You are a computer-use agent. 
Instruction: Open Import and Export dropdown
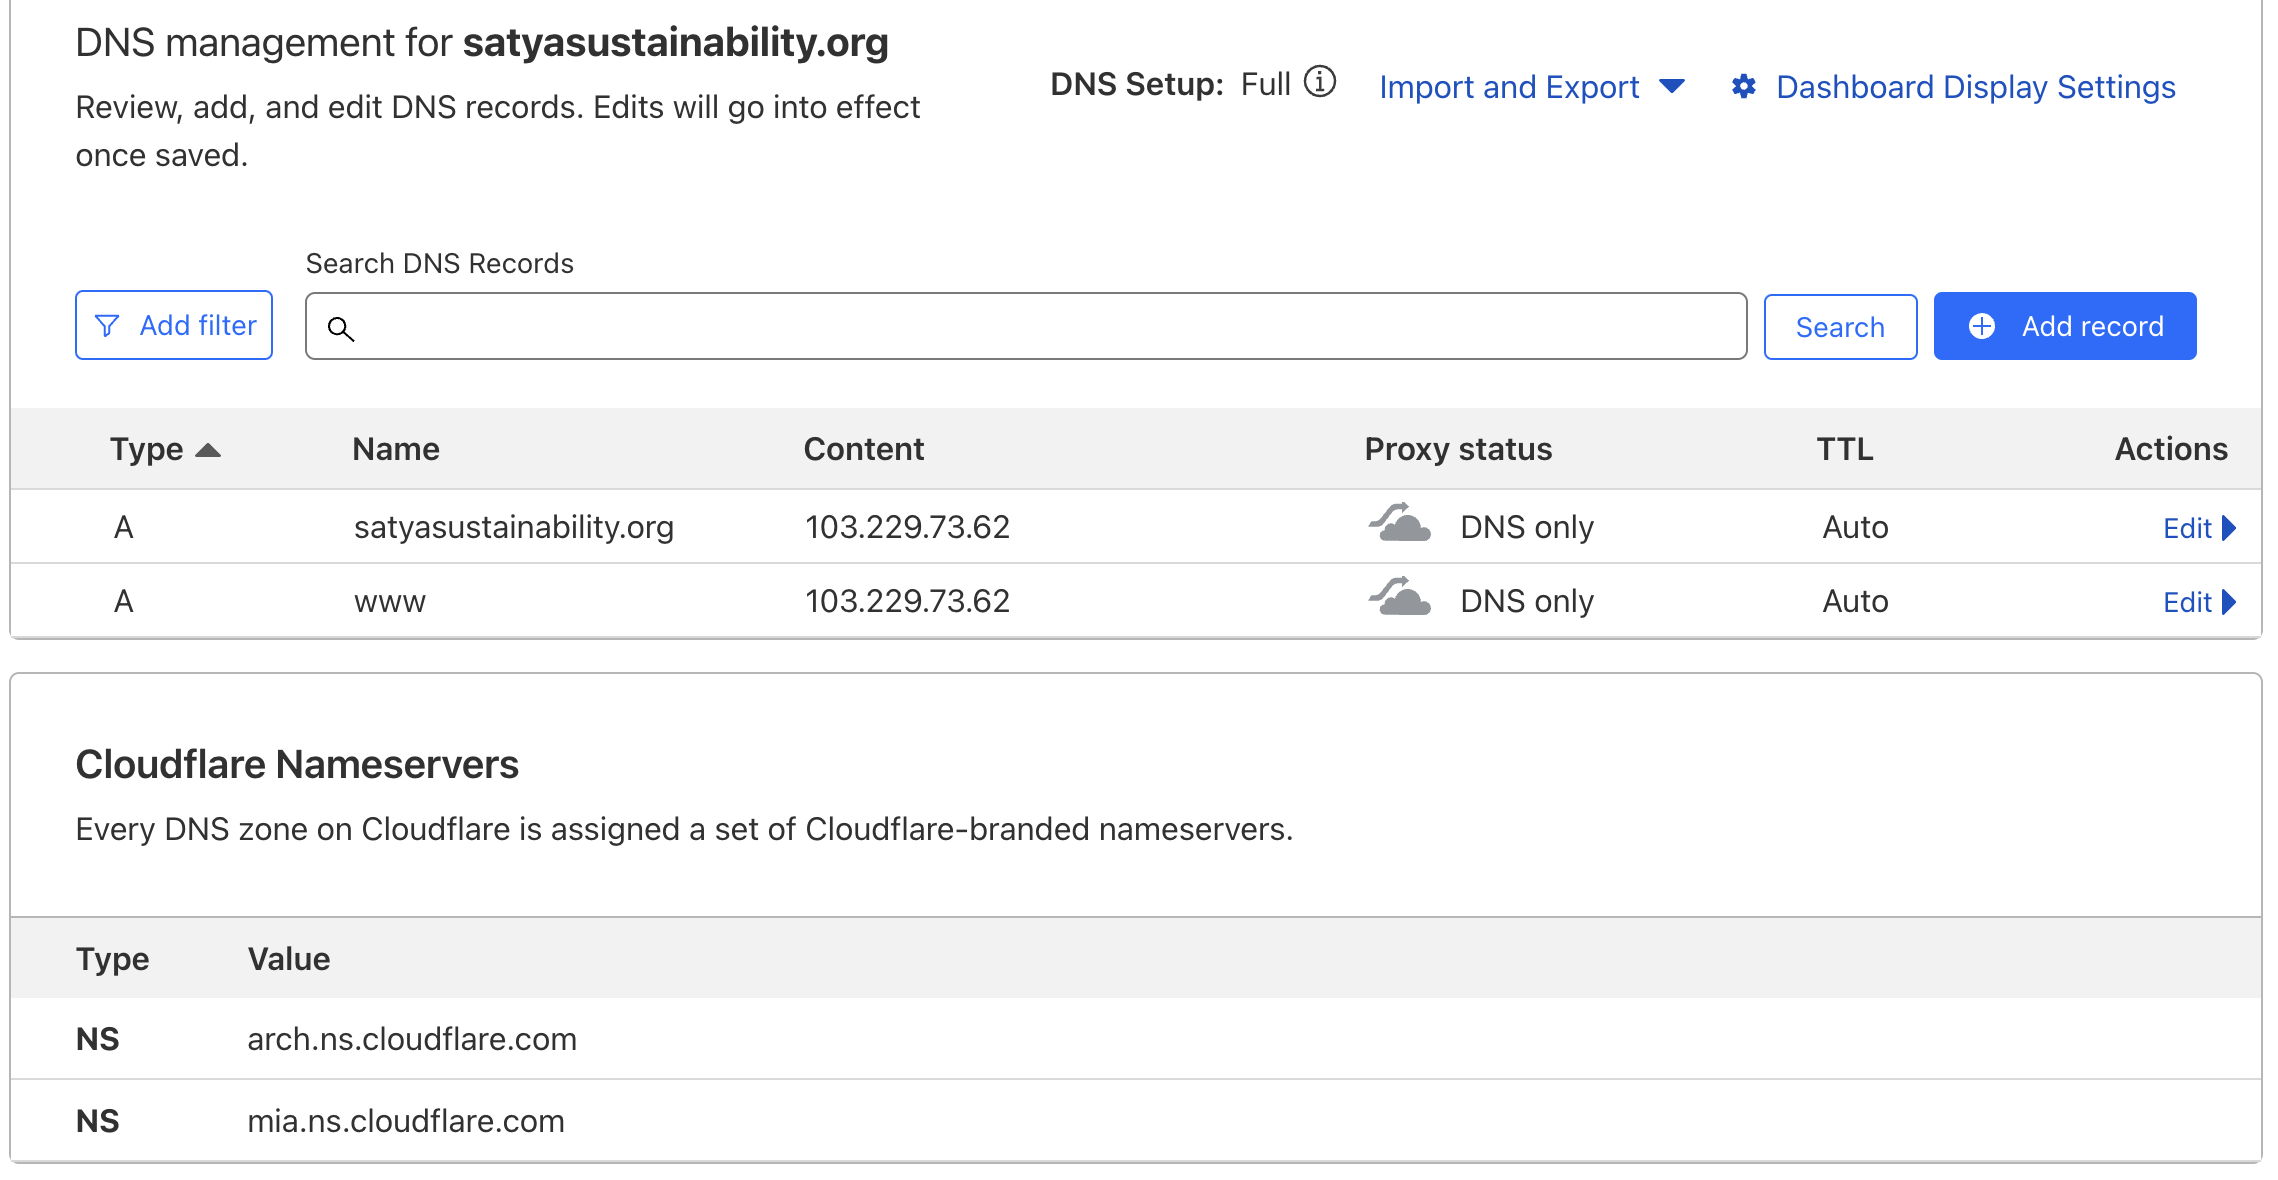(1532, 87)
